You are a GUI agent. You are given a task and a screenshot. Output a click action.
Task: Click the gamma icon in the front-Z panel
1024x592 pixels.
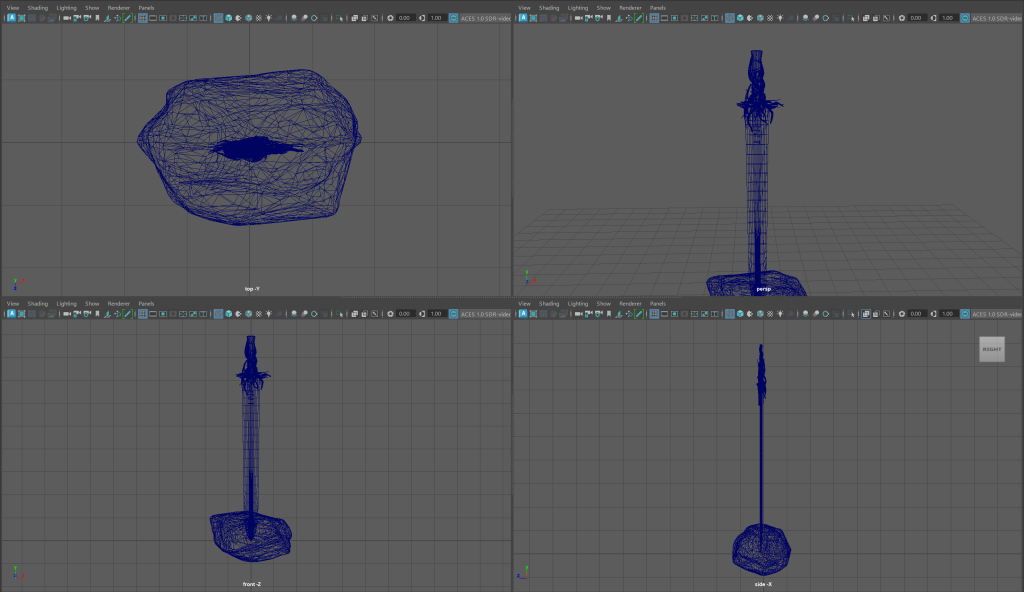[421, 313]
